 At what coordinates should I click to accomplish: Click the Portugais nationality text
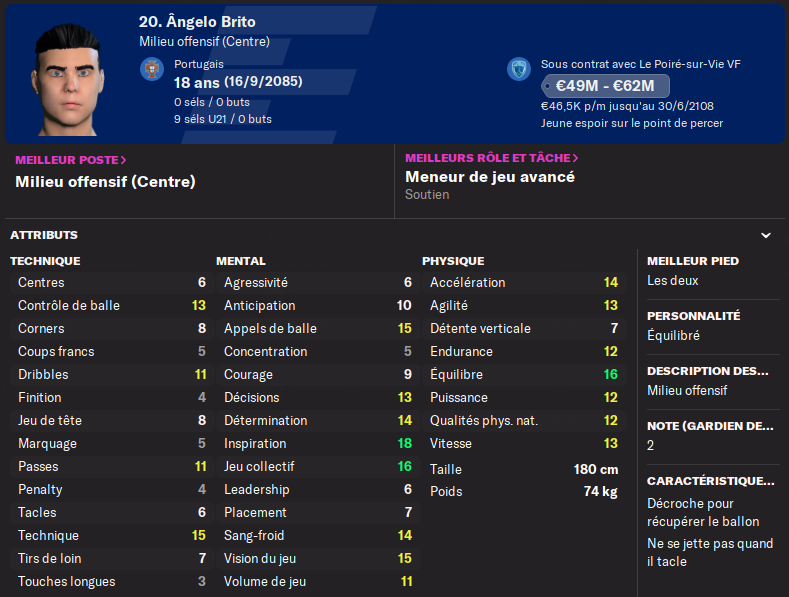tap(199, 64)
